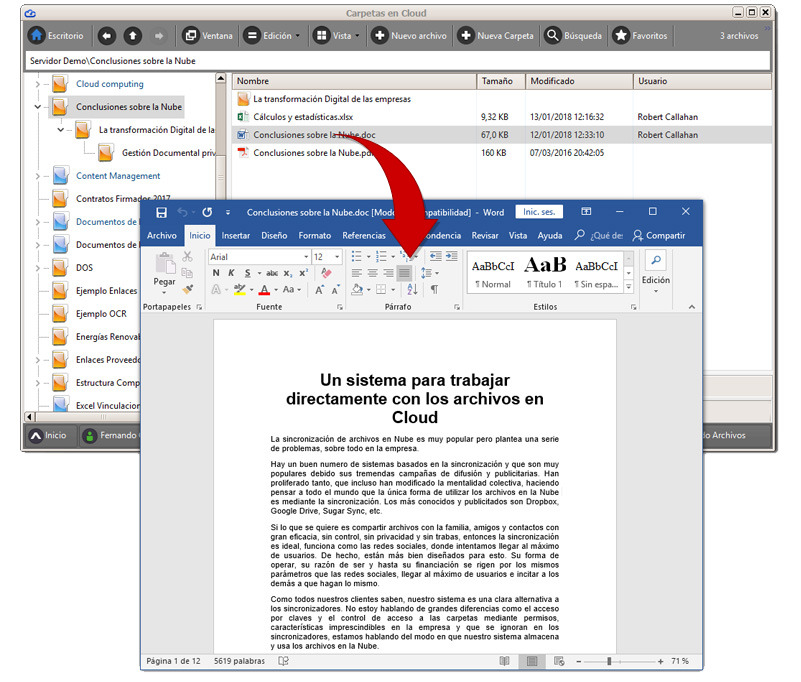Screen dimensions: 801x682
Task: Click the Cut scissors icon
Action: click(x=187, y=256)
